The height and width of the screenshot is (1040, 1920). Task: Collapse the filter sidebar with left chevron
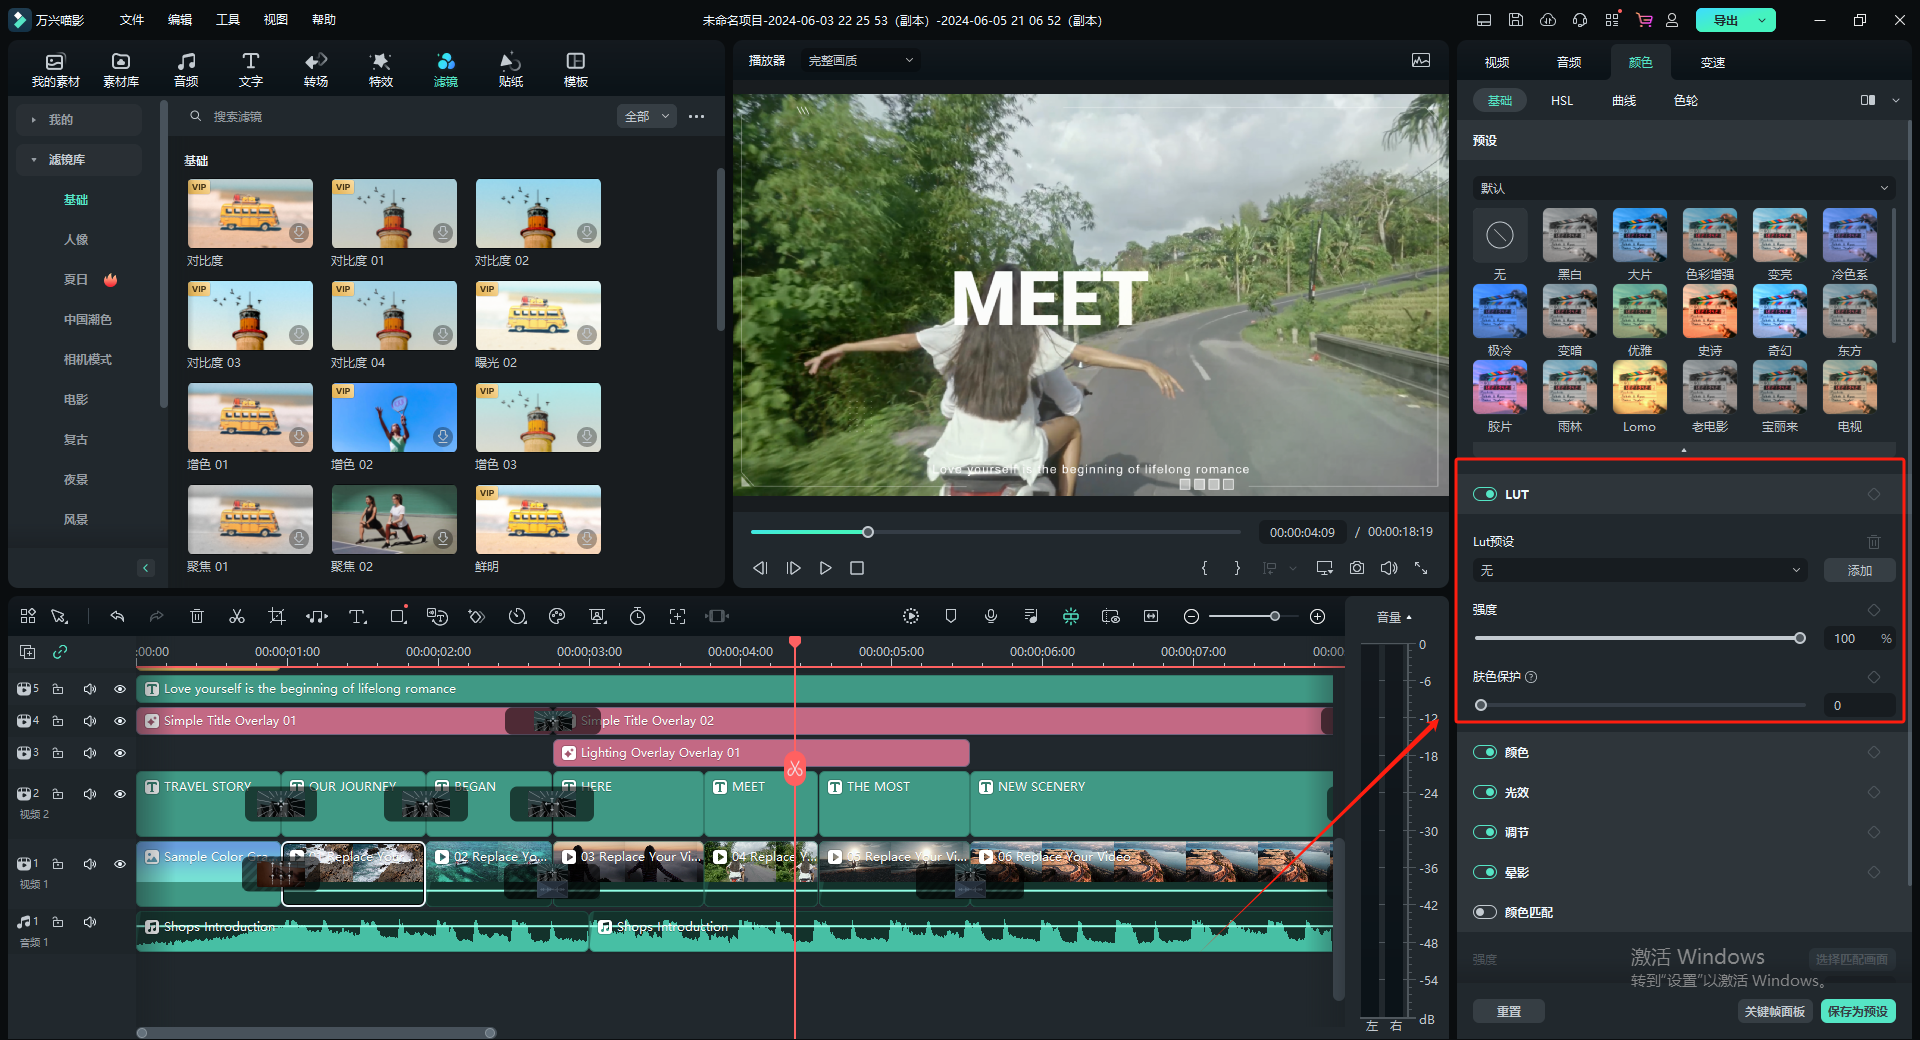146,568
